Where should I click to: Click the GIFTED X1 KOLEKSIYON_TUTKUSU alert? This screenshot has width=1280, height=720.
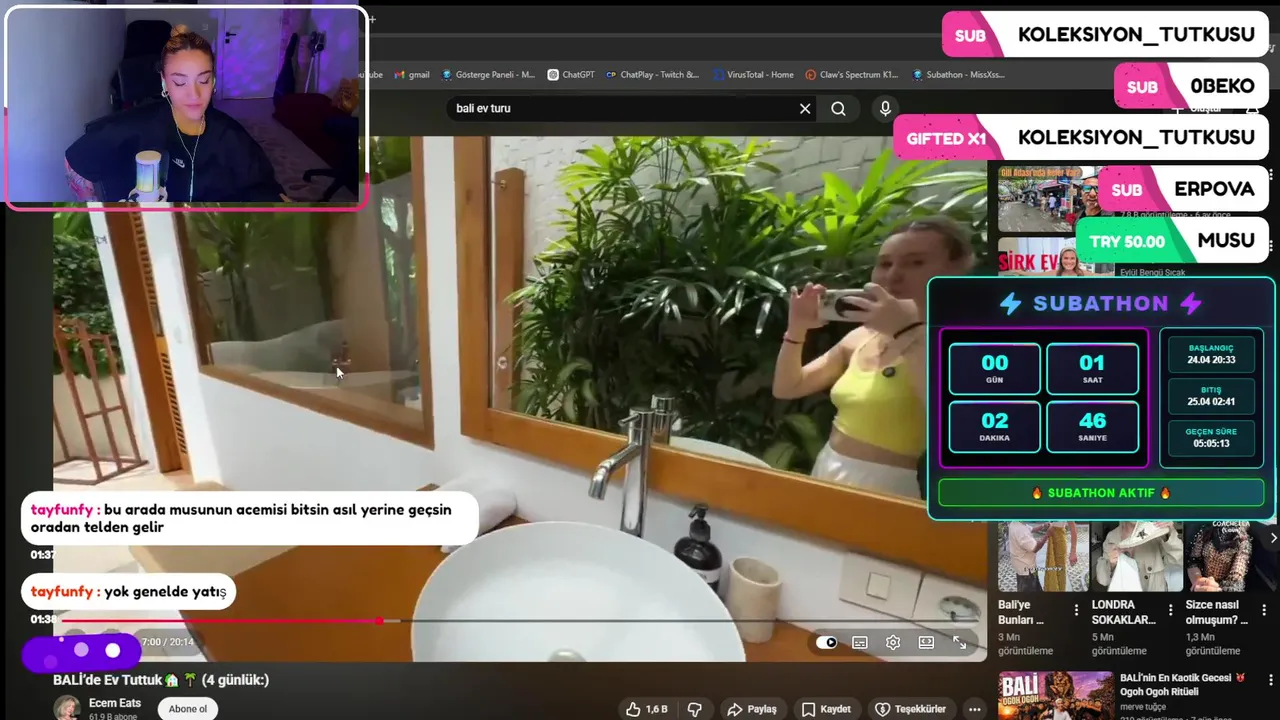click(x=1081, y=138)
